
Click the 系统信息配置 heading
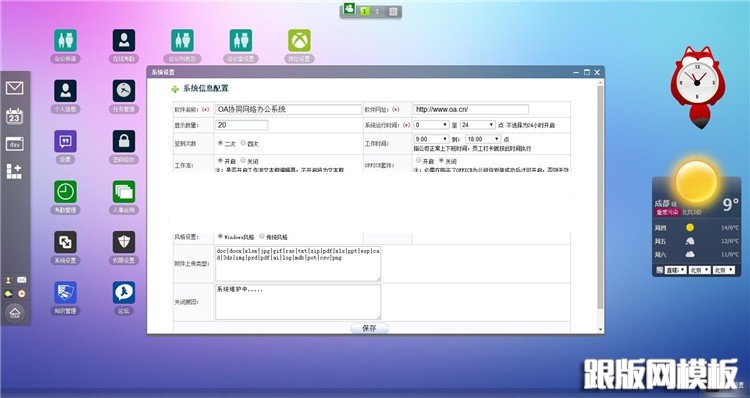(206, 88)
